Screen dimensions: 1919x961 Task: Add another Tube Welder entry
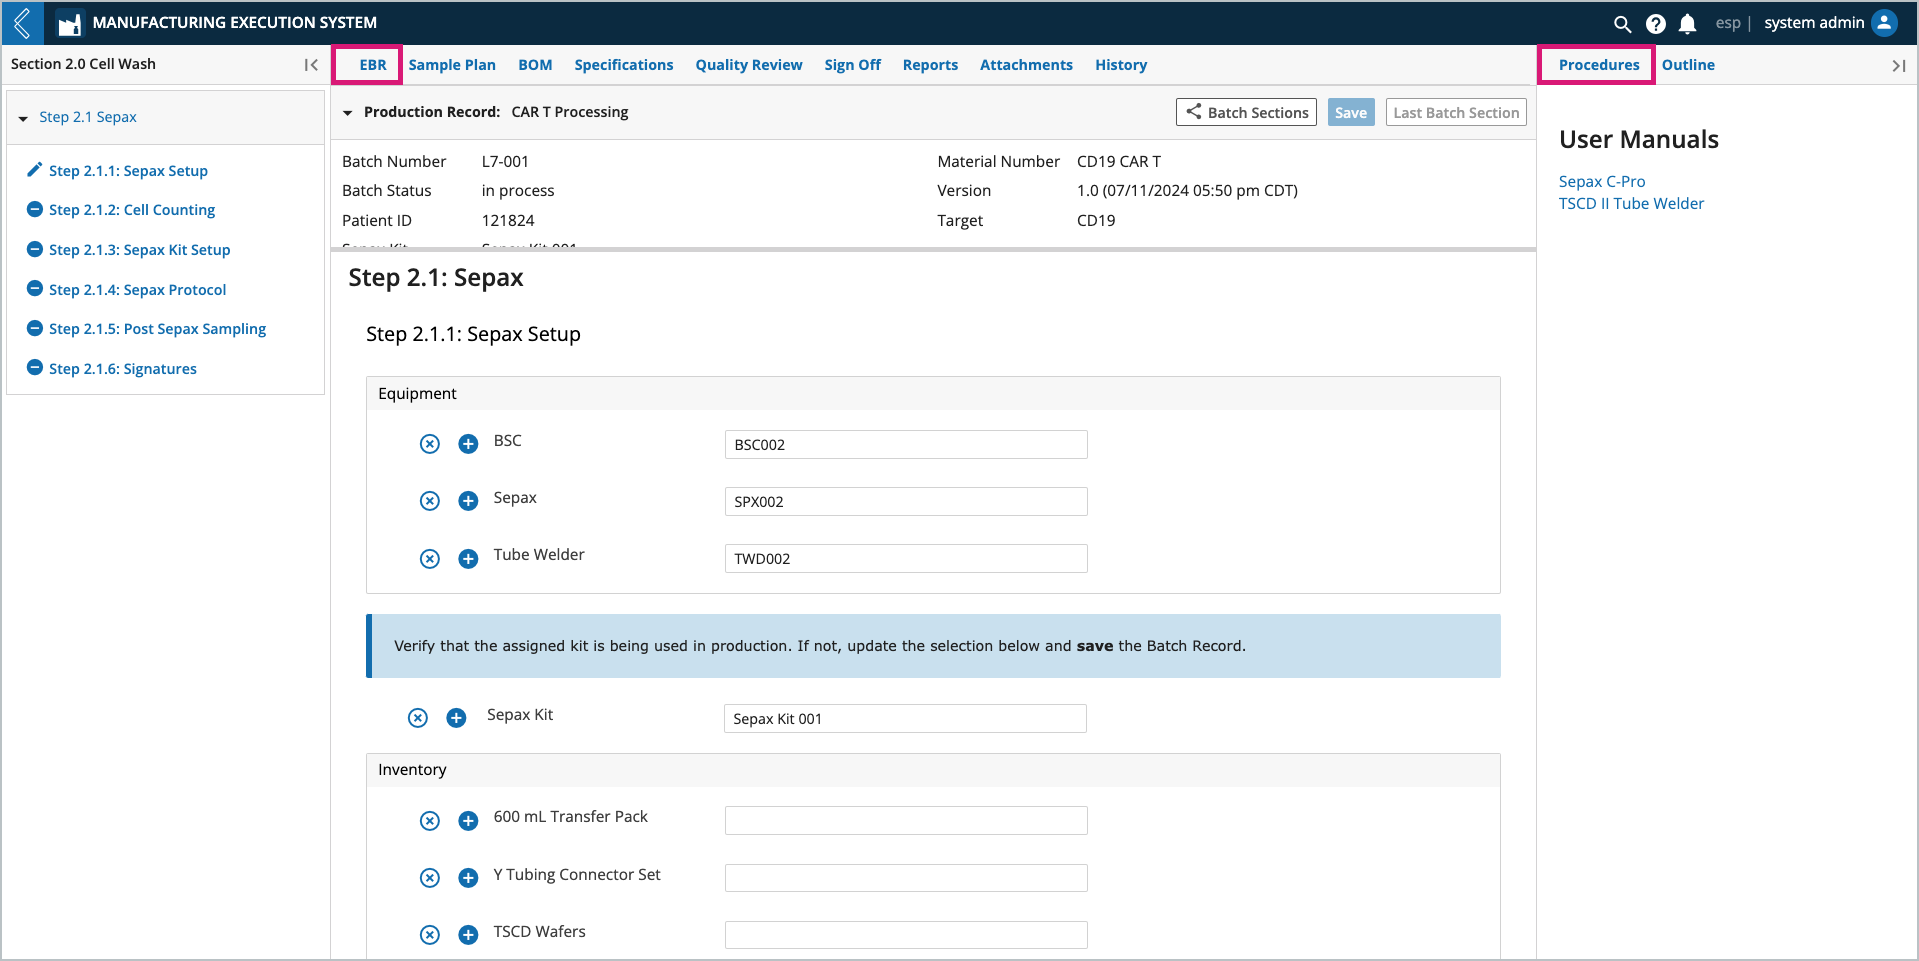[468, 559]
